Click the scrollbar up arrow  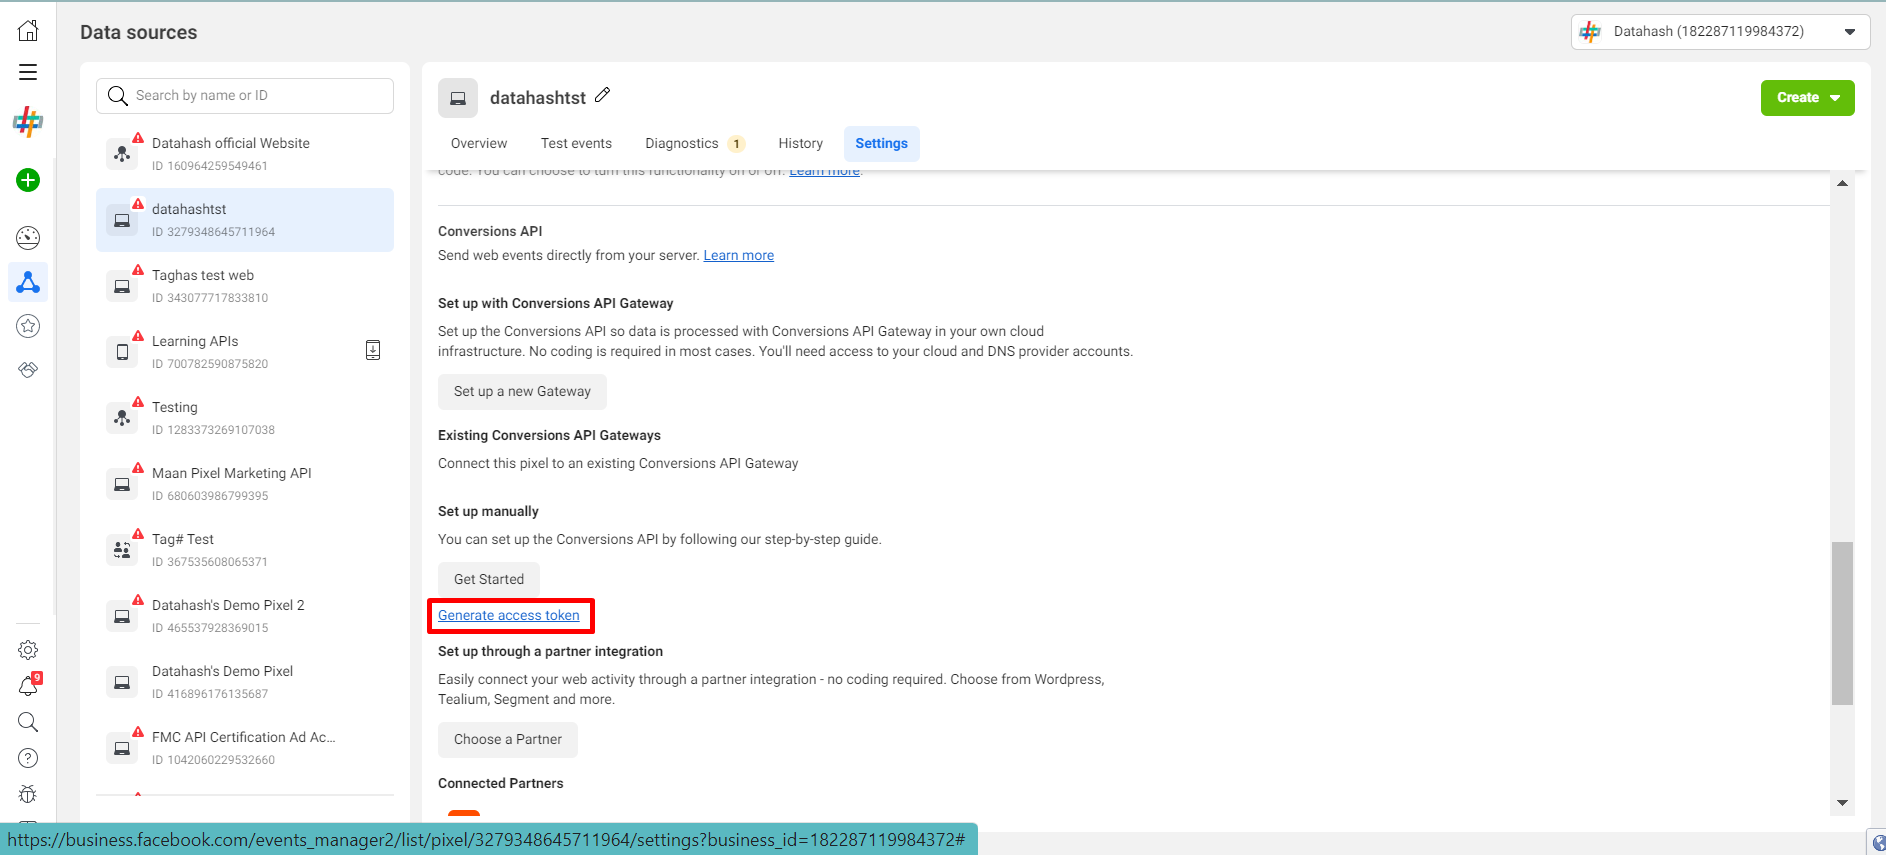pos(1842,183)
